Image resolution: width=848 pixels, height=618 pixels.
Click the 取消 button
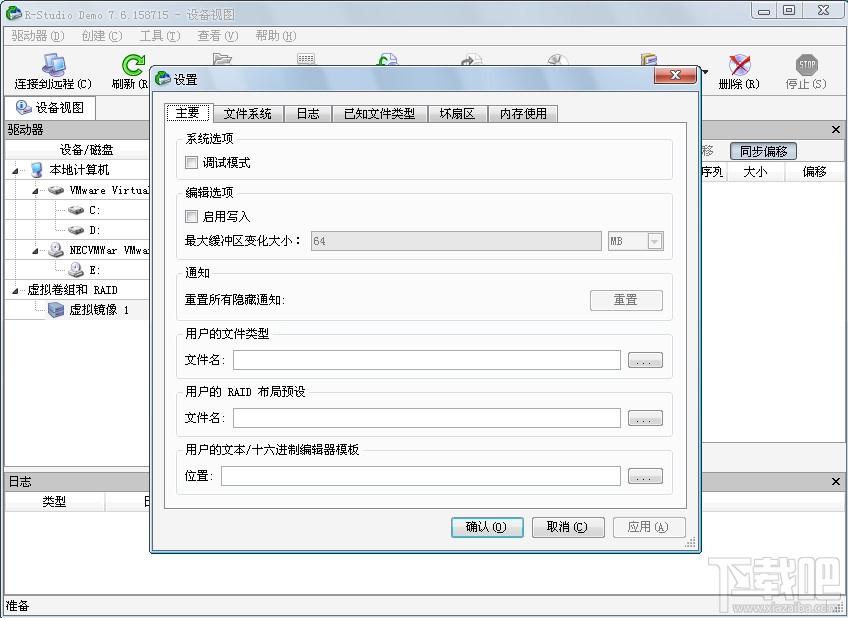pos(567,527)
